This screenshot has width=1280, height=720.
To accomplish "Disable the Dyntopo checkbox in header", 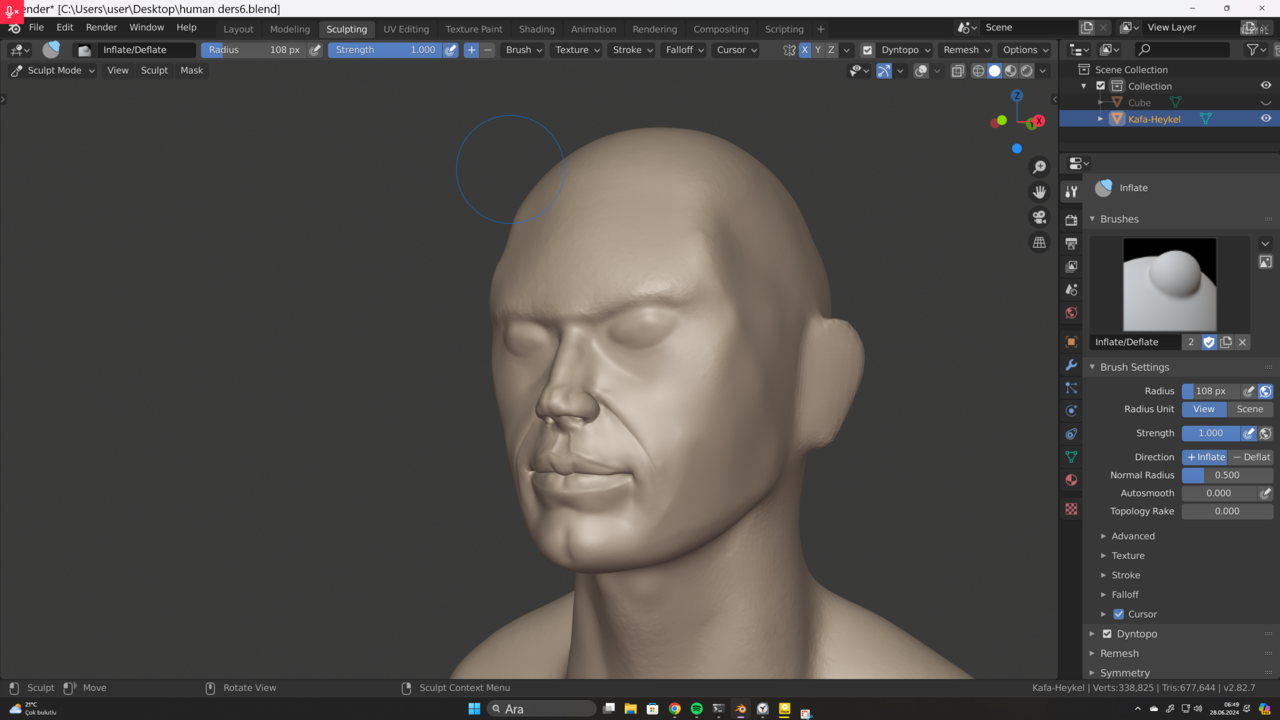I will [x=867, y=50].
